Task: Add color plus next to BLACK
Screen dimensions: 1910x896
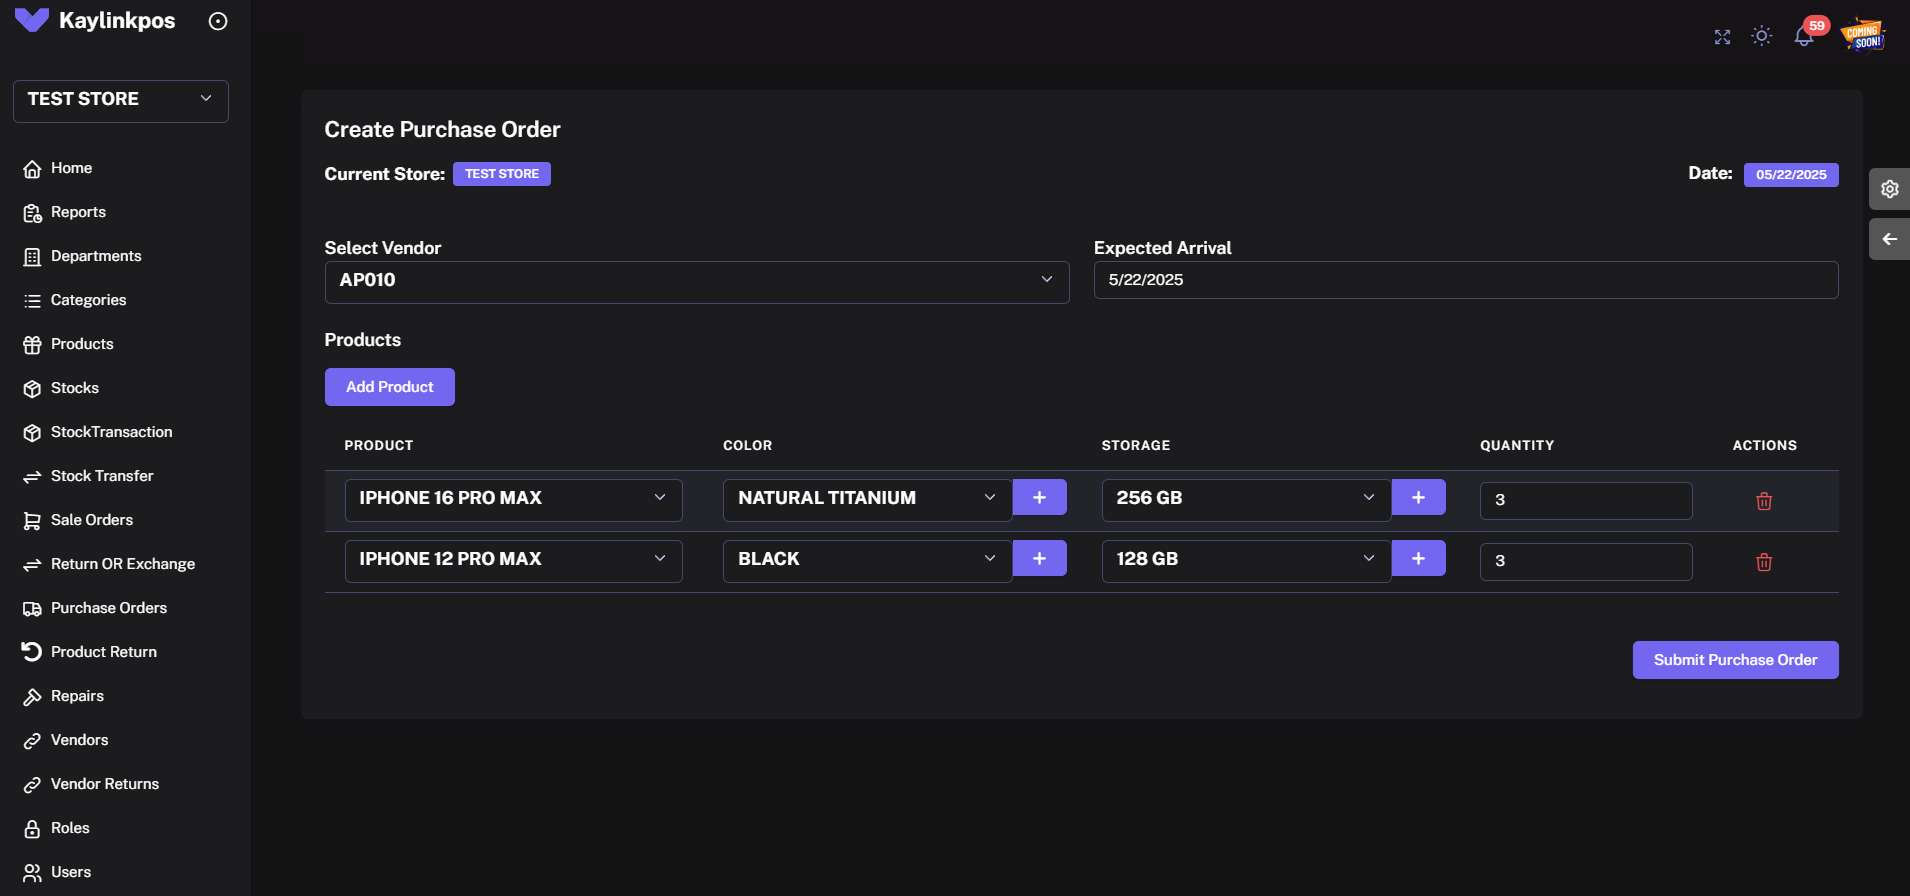Action: (1040, 558)
